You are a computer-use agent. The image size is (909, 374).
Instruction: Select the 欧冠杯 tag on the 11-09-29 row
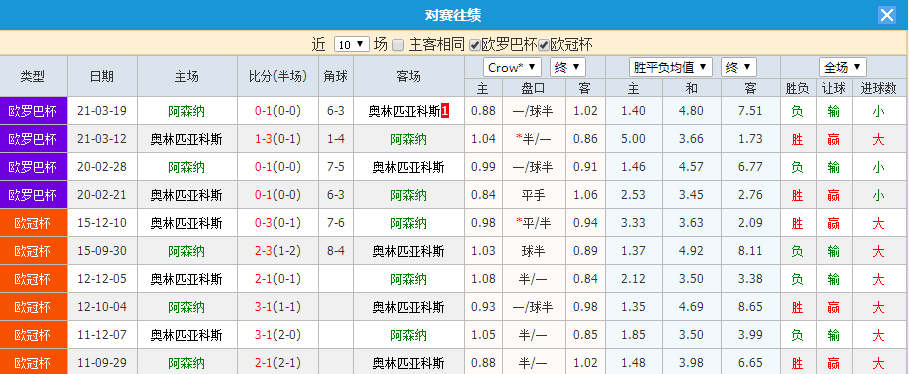(33, 363)
